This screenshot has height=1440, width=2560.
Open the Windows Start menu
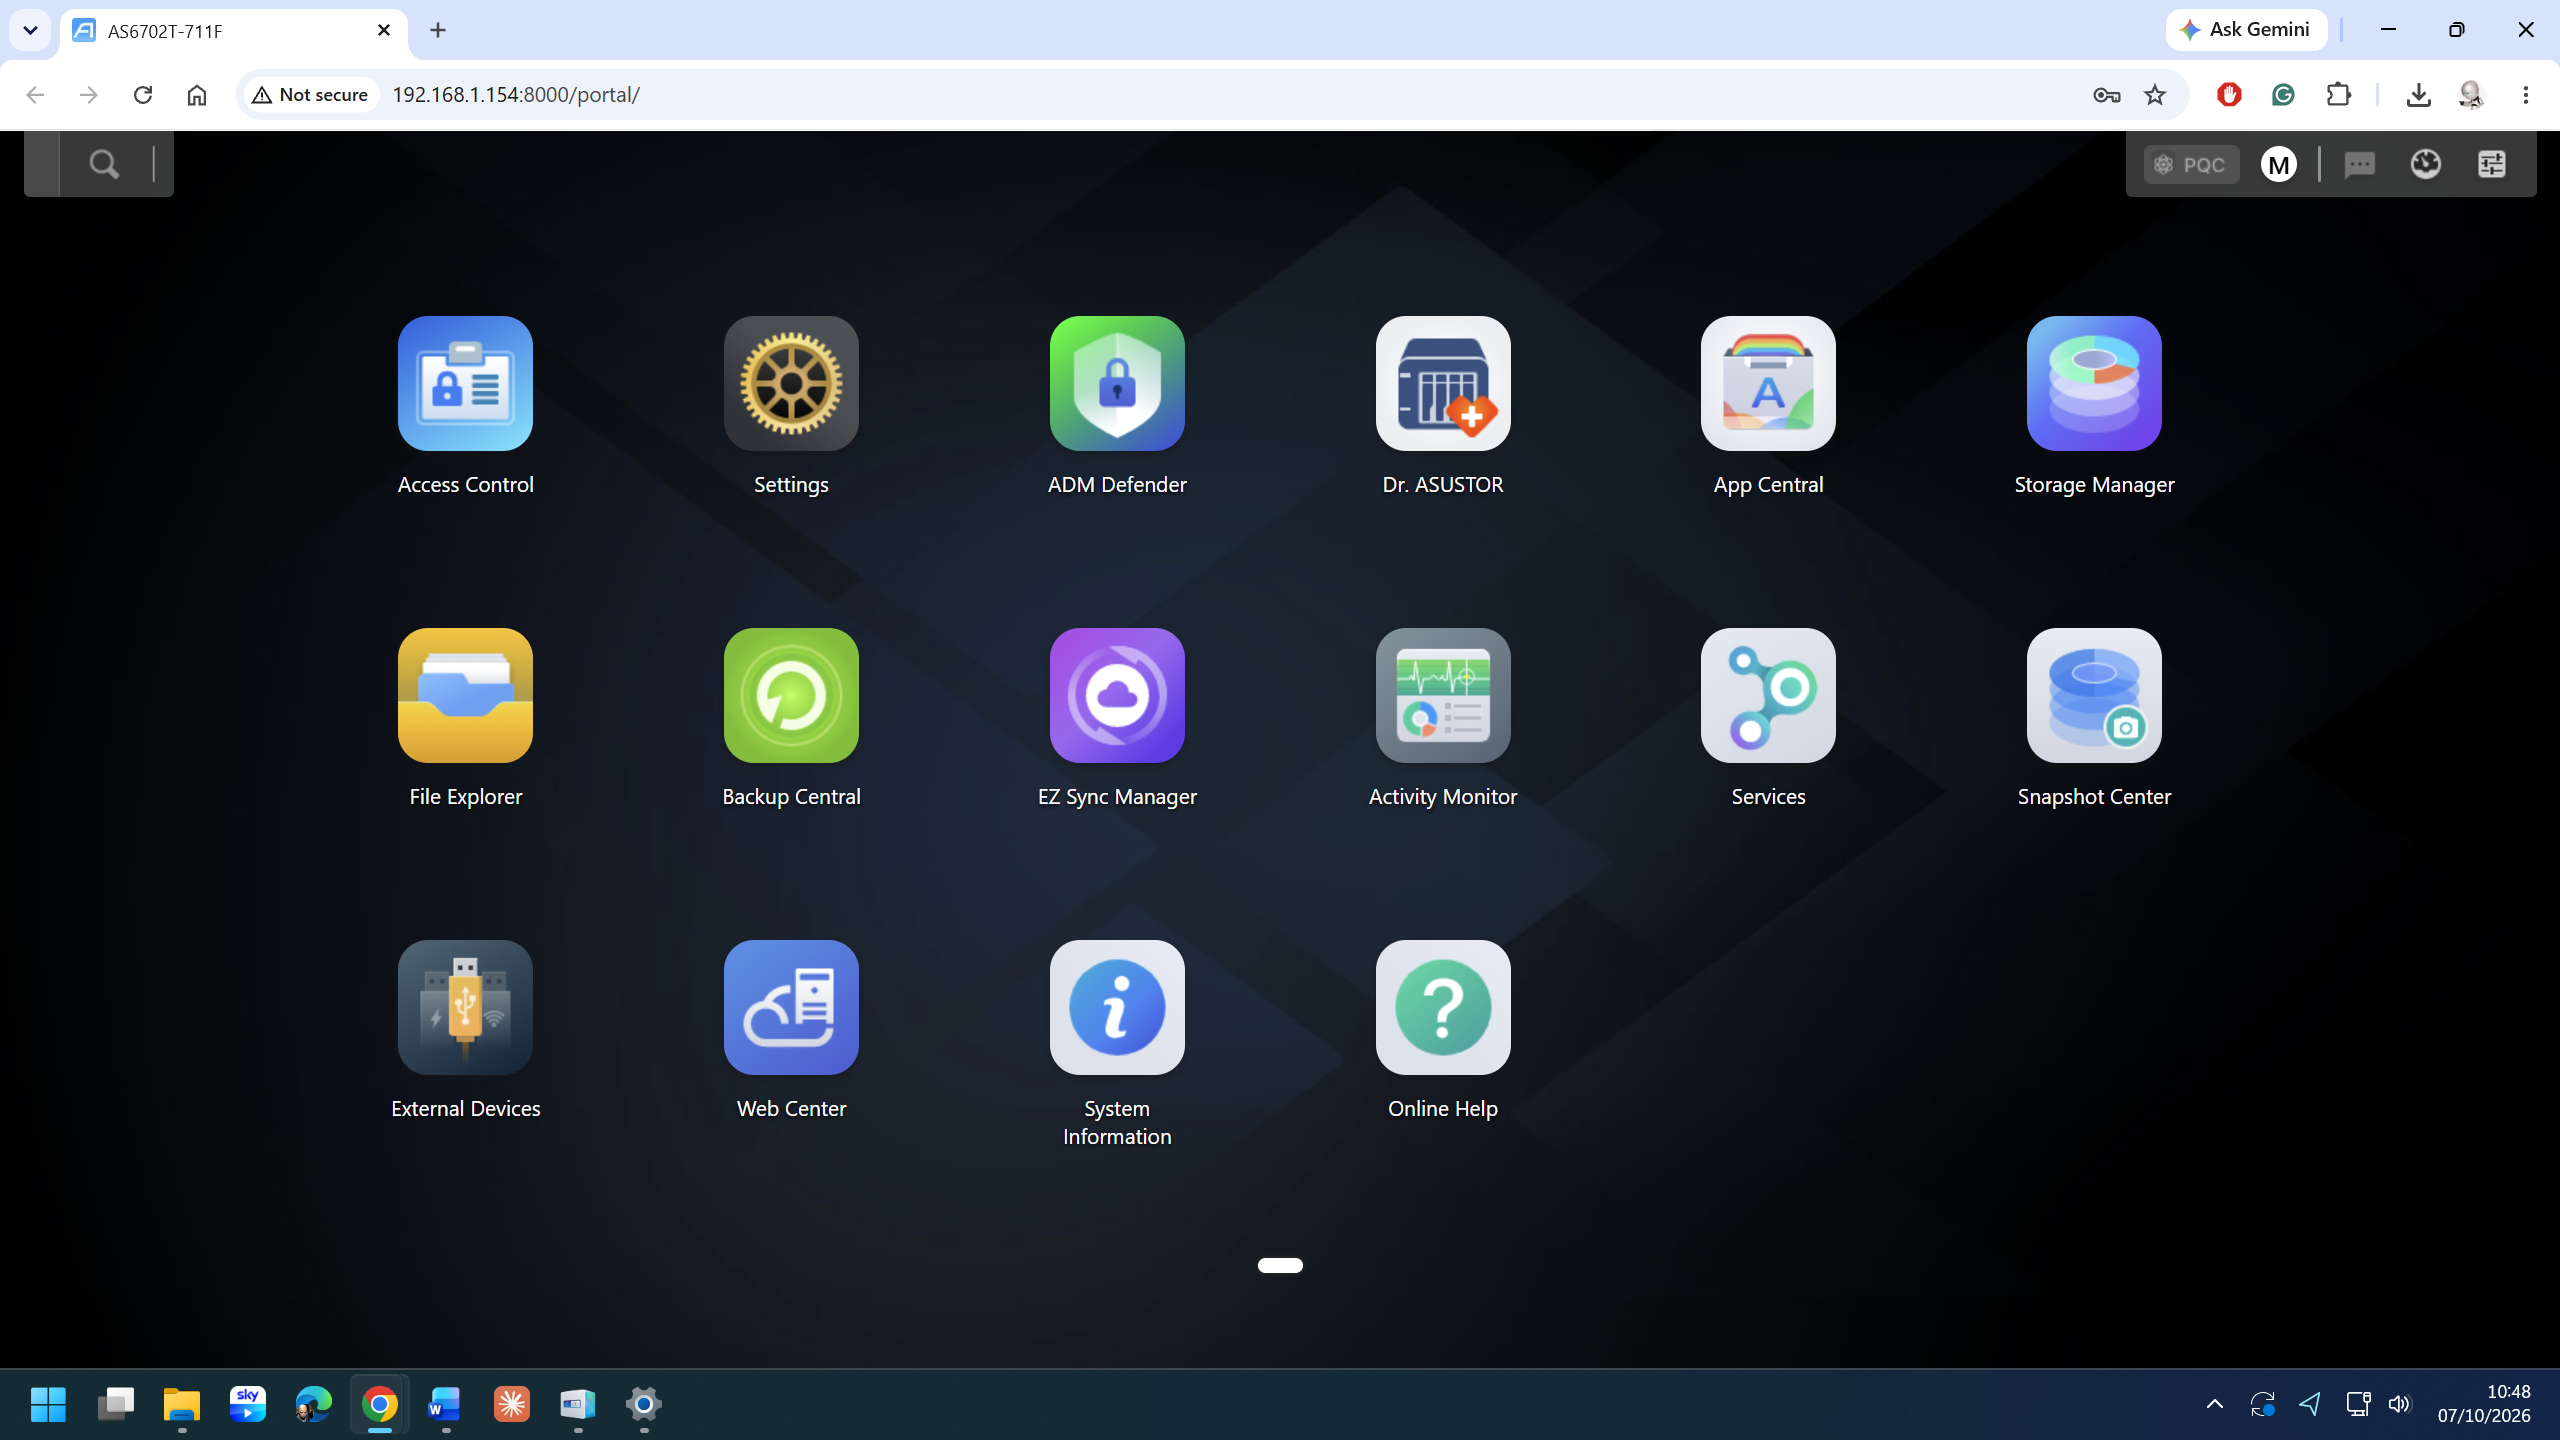click(x=48, y=1404)
